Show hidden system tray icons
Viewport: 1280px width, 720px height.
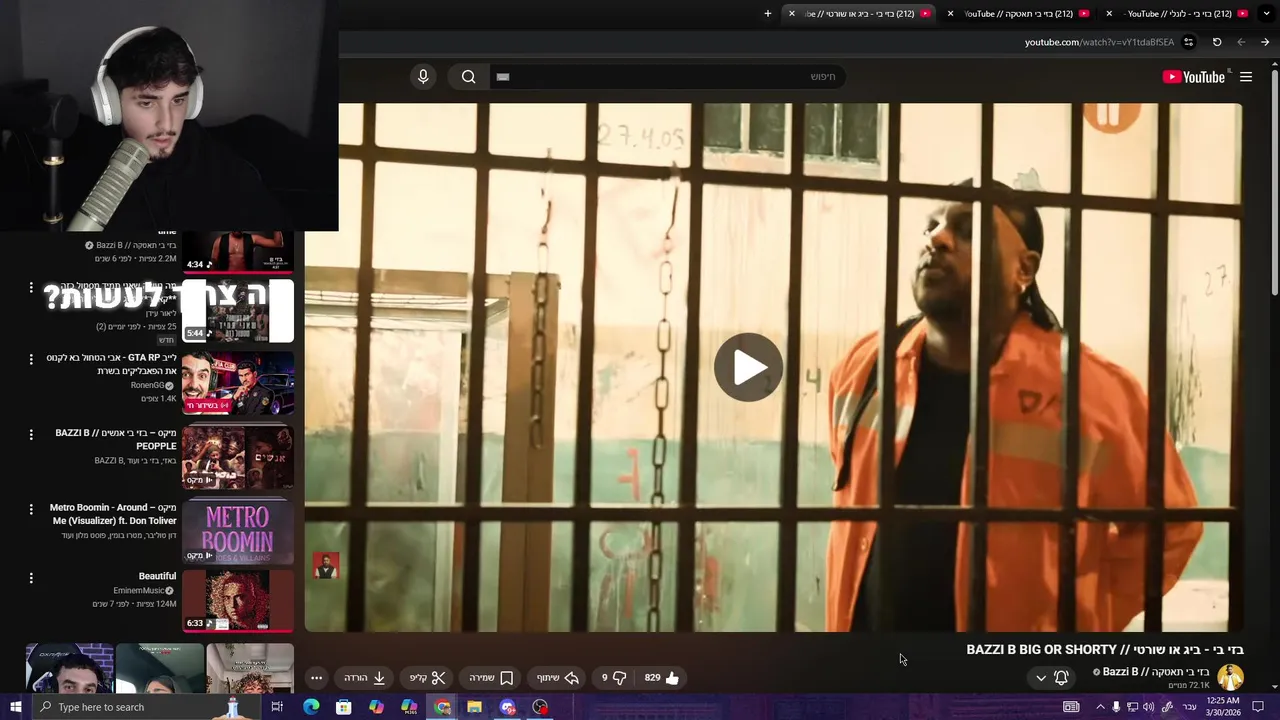coord(1100,707)
